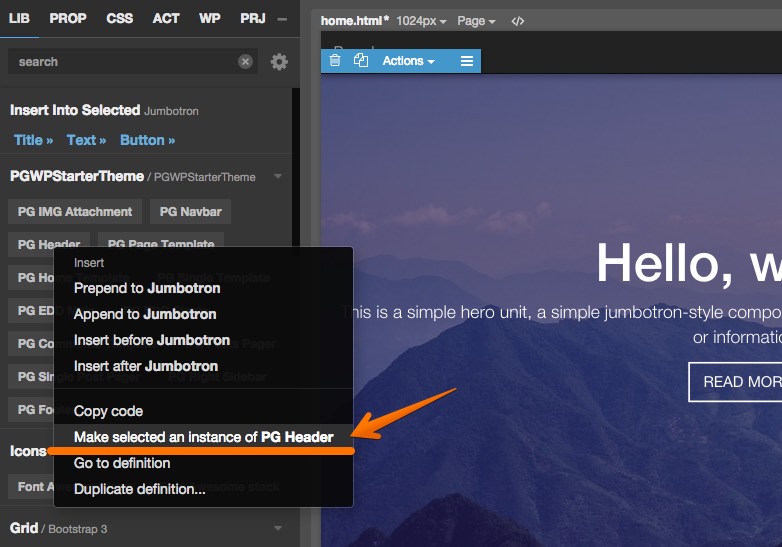Switch to the ACT tab
Screen dimensions: 782x547
pos(166,18)
